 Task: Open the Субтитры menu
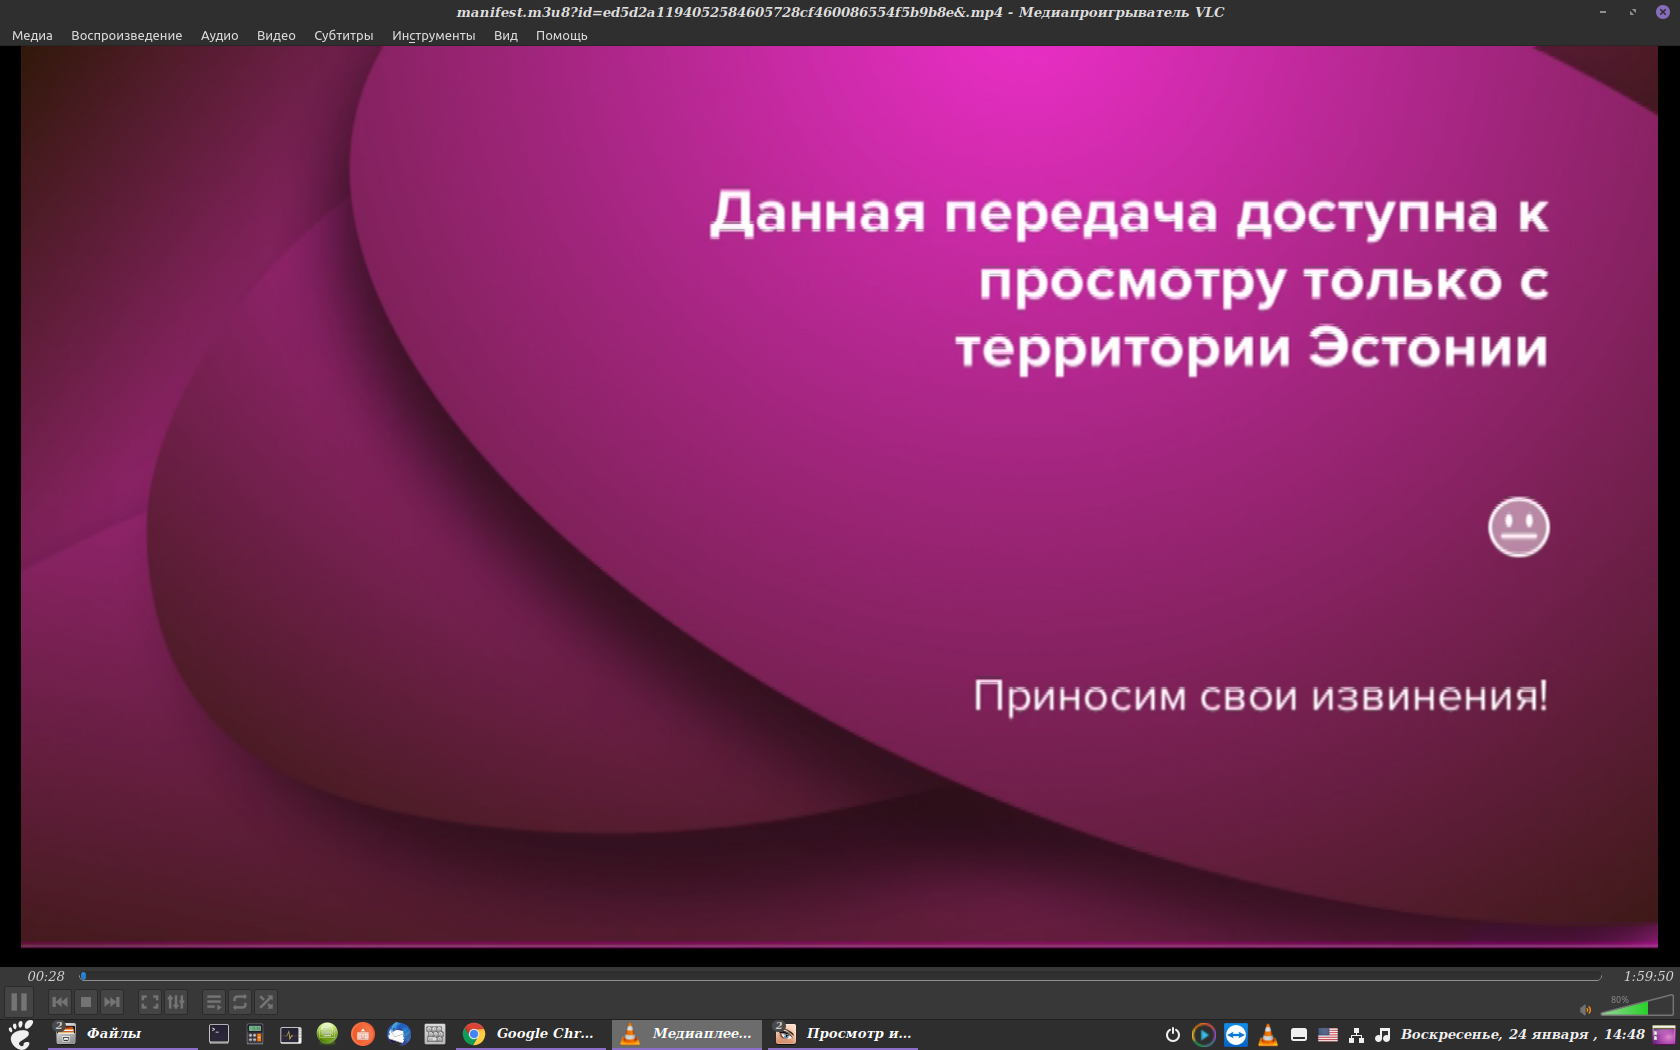[343, 35]
